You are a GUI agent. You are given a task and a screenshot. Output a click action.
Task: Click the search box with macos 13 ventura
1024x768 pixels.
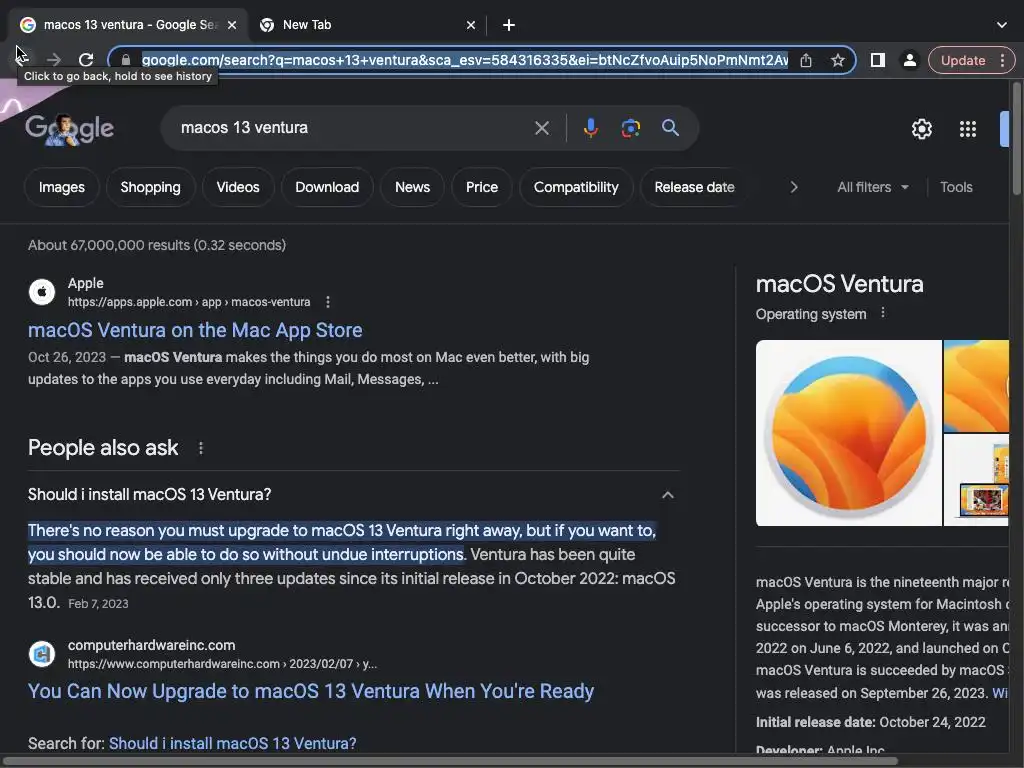(x=353, y=127)
